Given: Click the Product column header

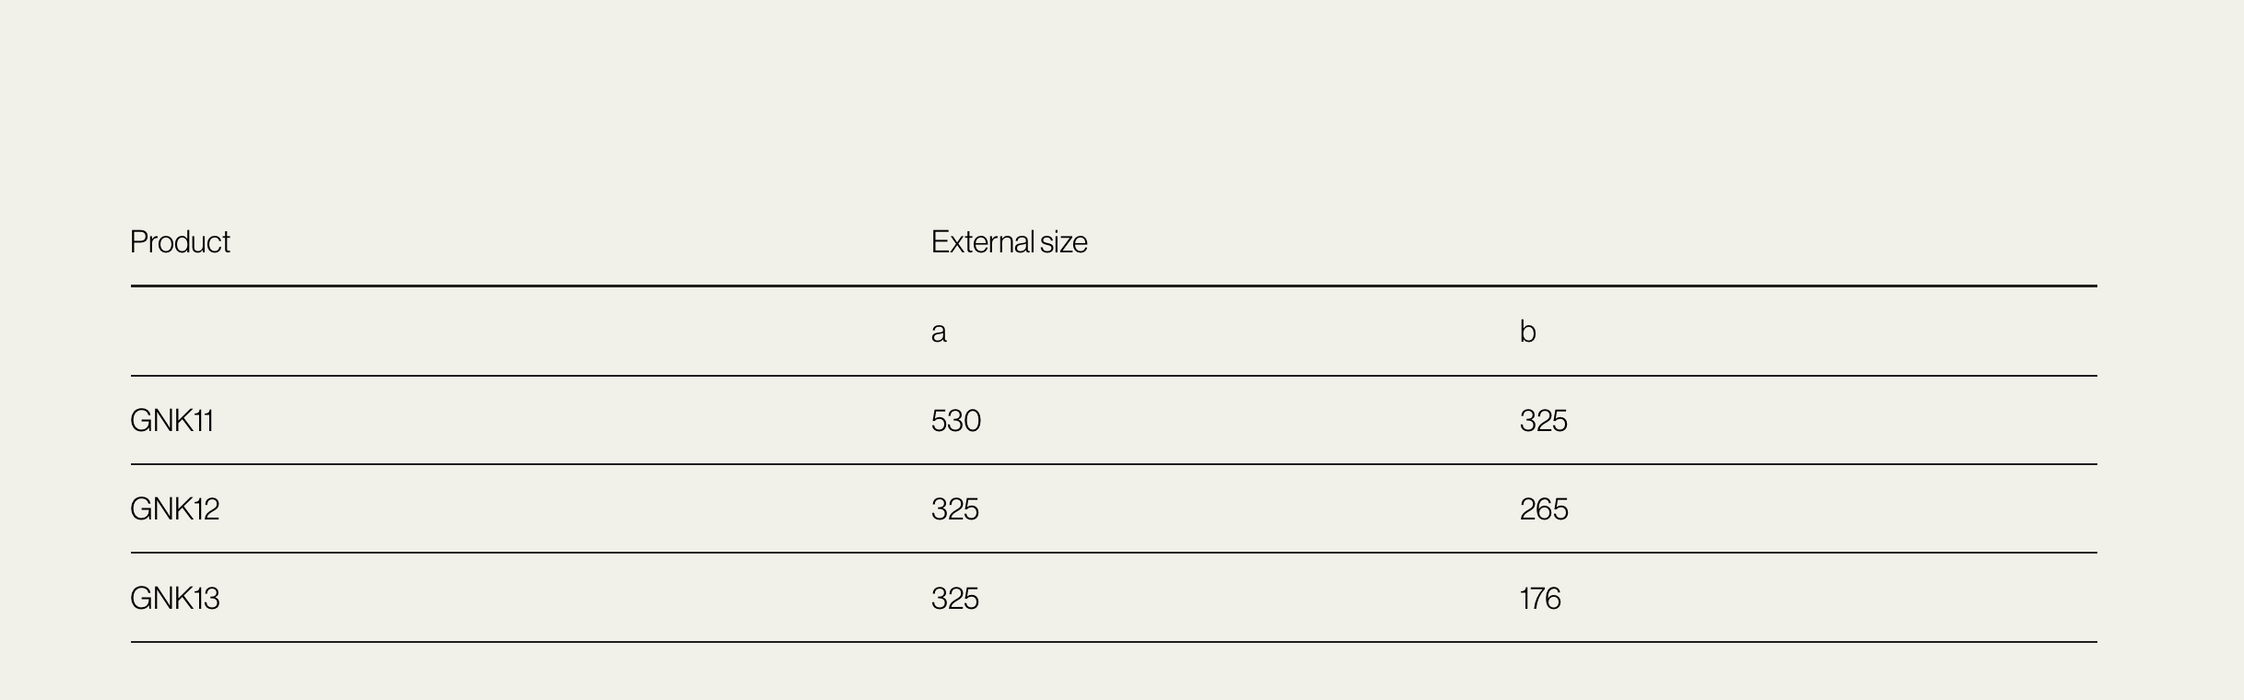Looking at the screenshot, I should (180, 242).
